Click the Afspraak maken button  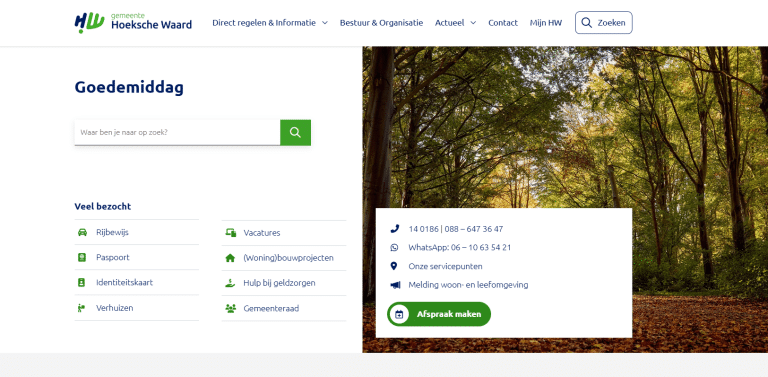point(439,314)
